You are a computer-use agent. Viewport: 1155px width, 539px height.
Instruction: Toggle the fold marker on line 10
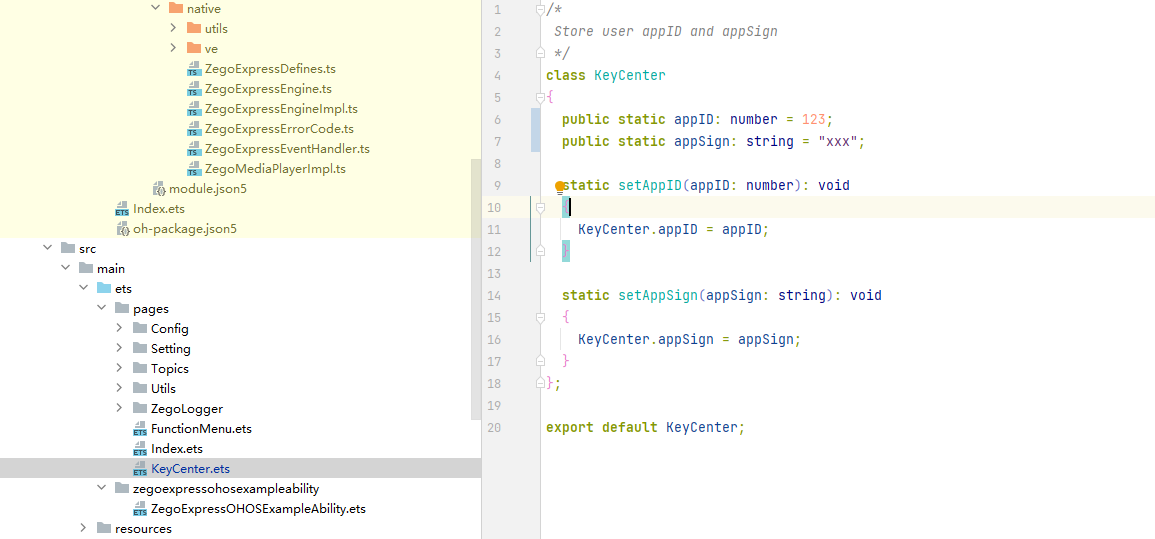tap(541, 208)
